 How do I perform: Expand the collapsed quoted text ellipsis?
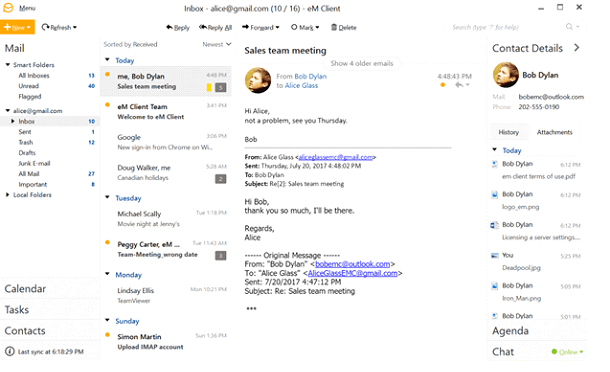coord(251,309)
